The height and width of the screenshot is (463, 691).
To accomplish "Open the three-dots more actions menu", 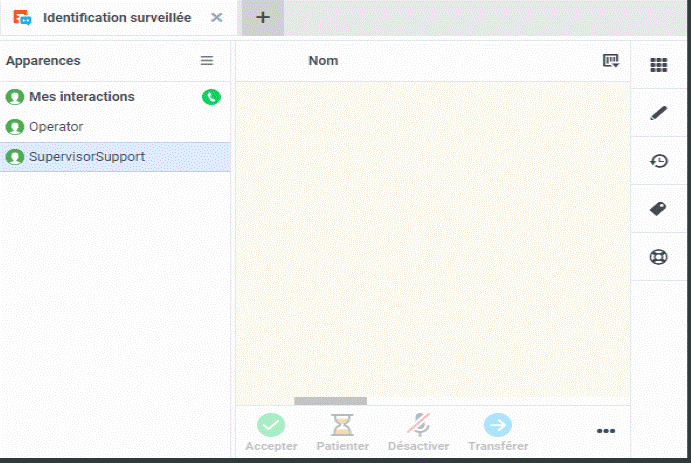I will [x=606, y=431].
